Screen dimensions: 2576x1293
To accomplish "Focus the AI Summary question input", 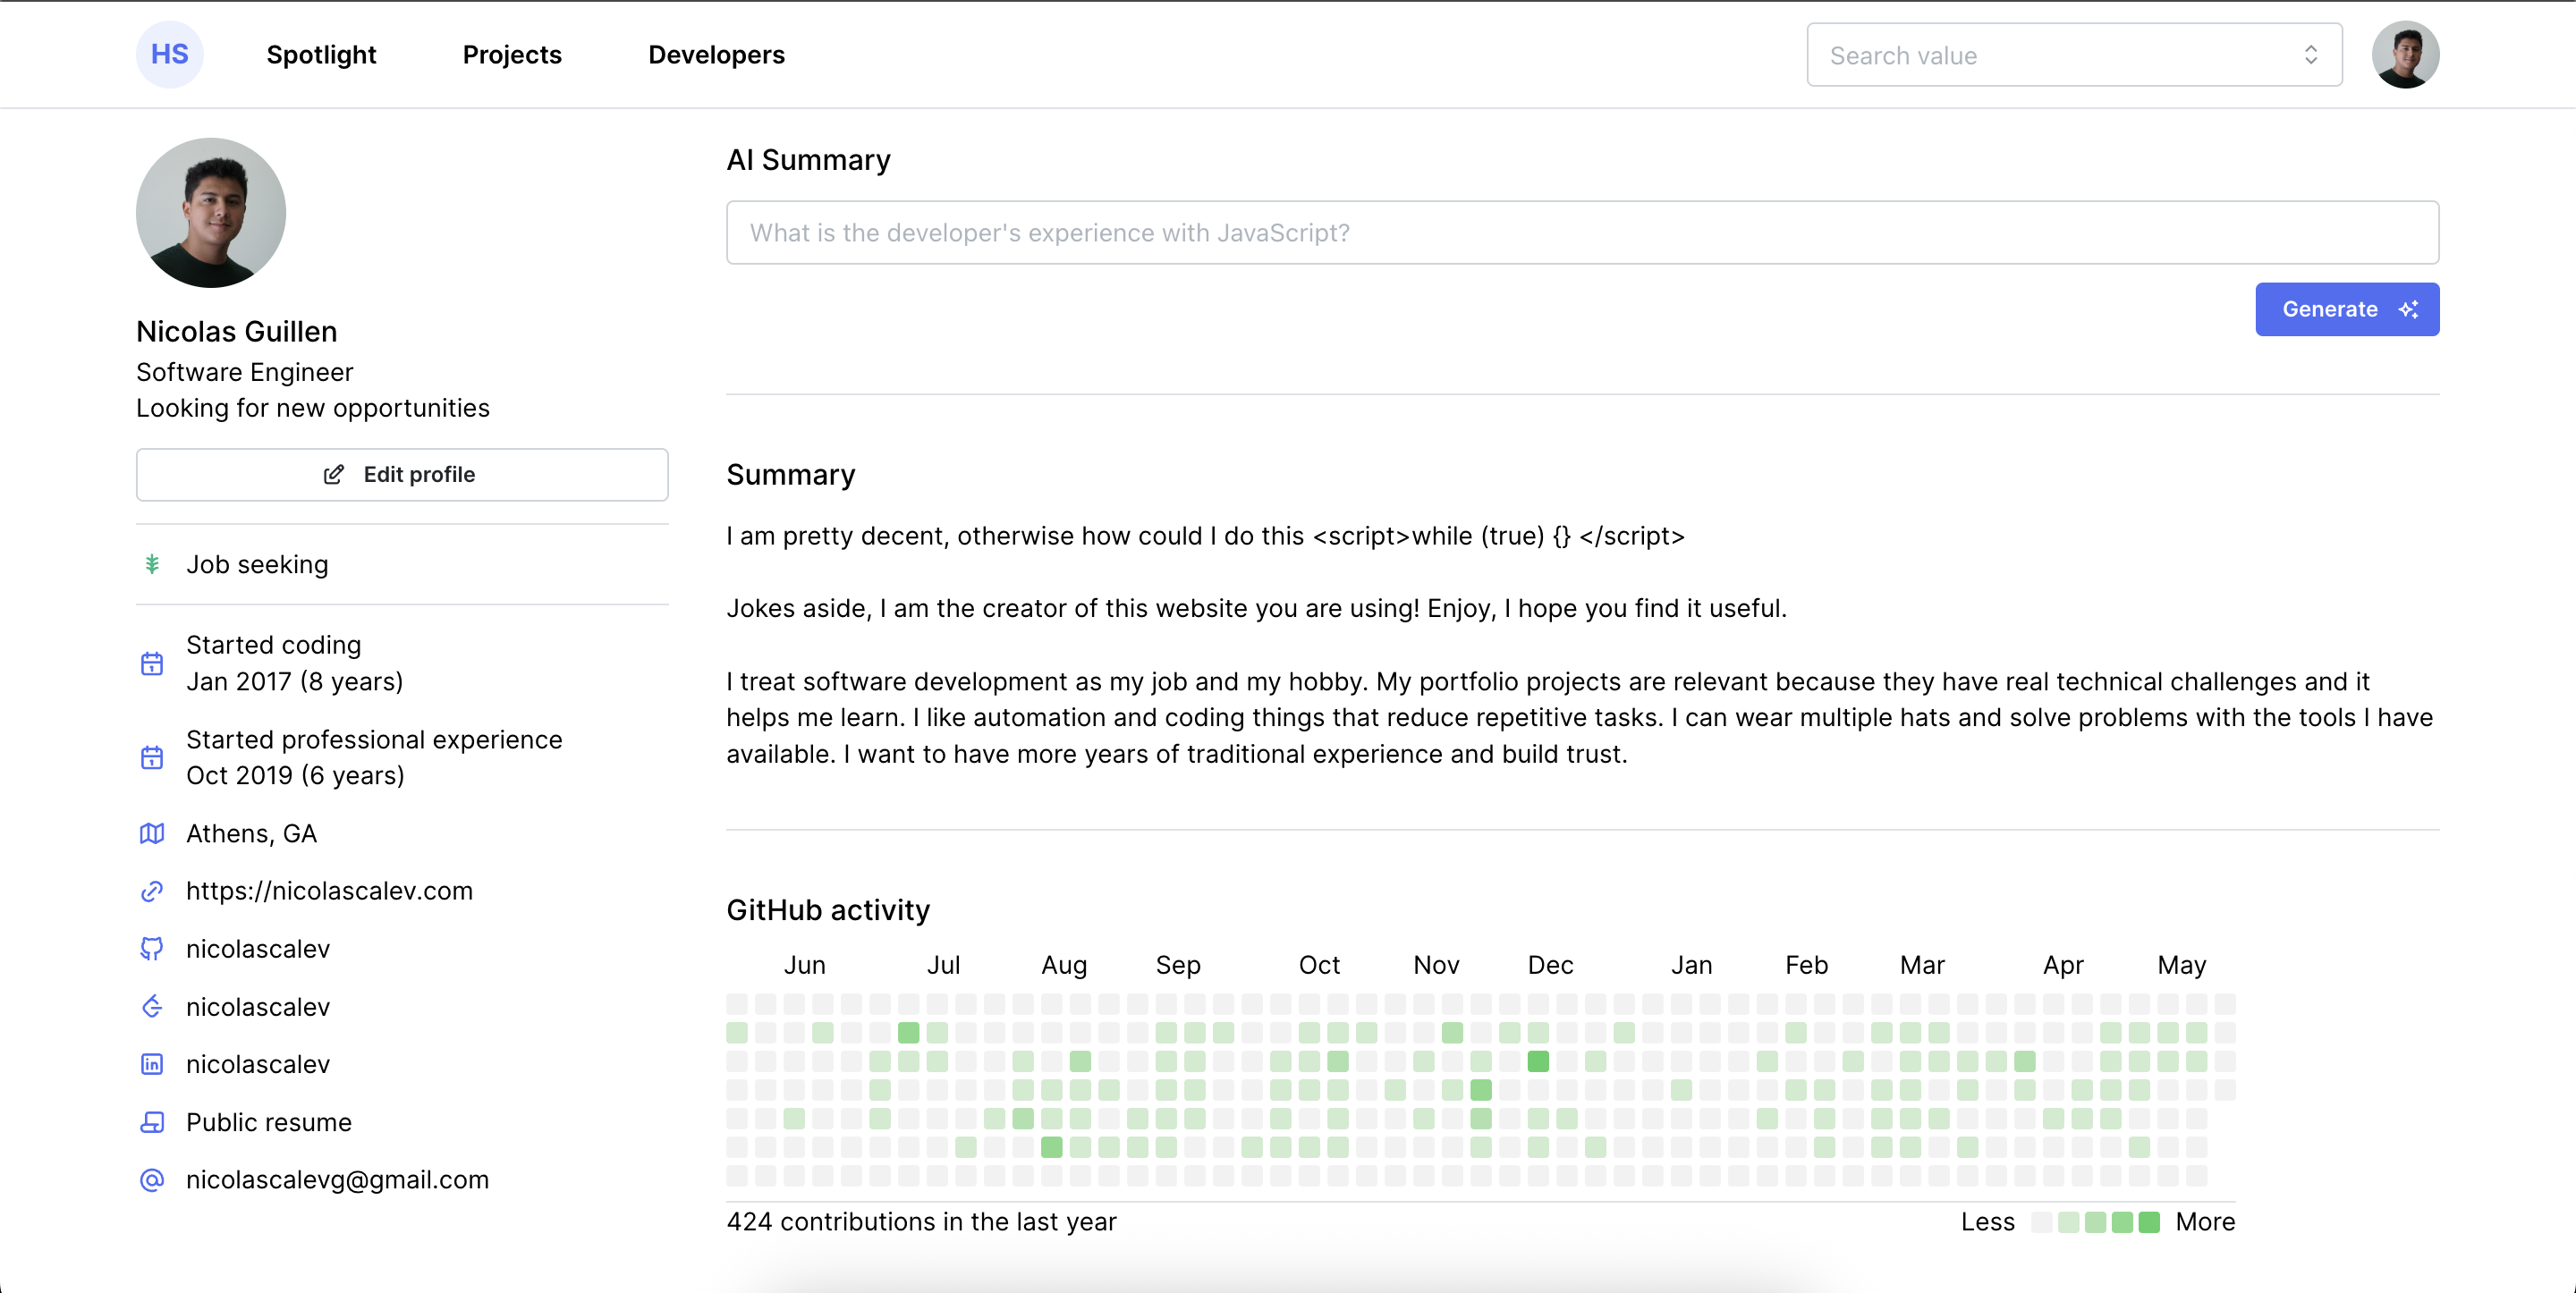I will tap(1582, 233).
